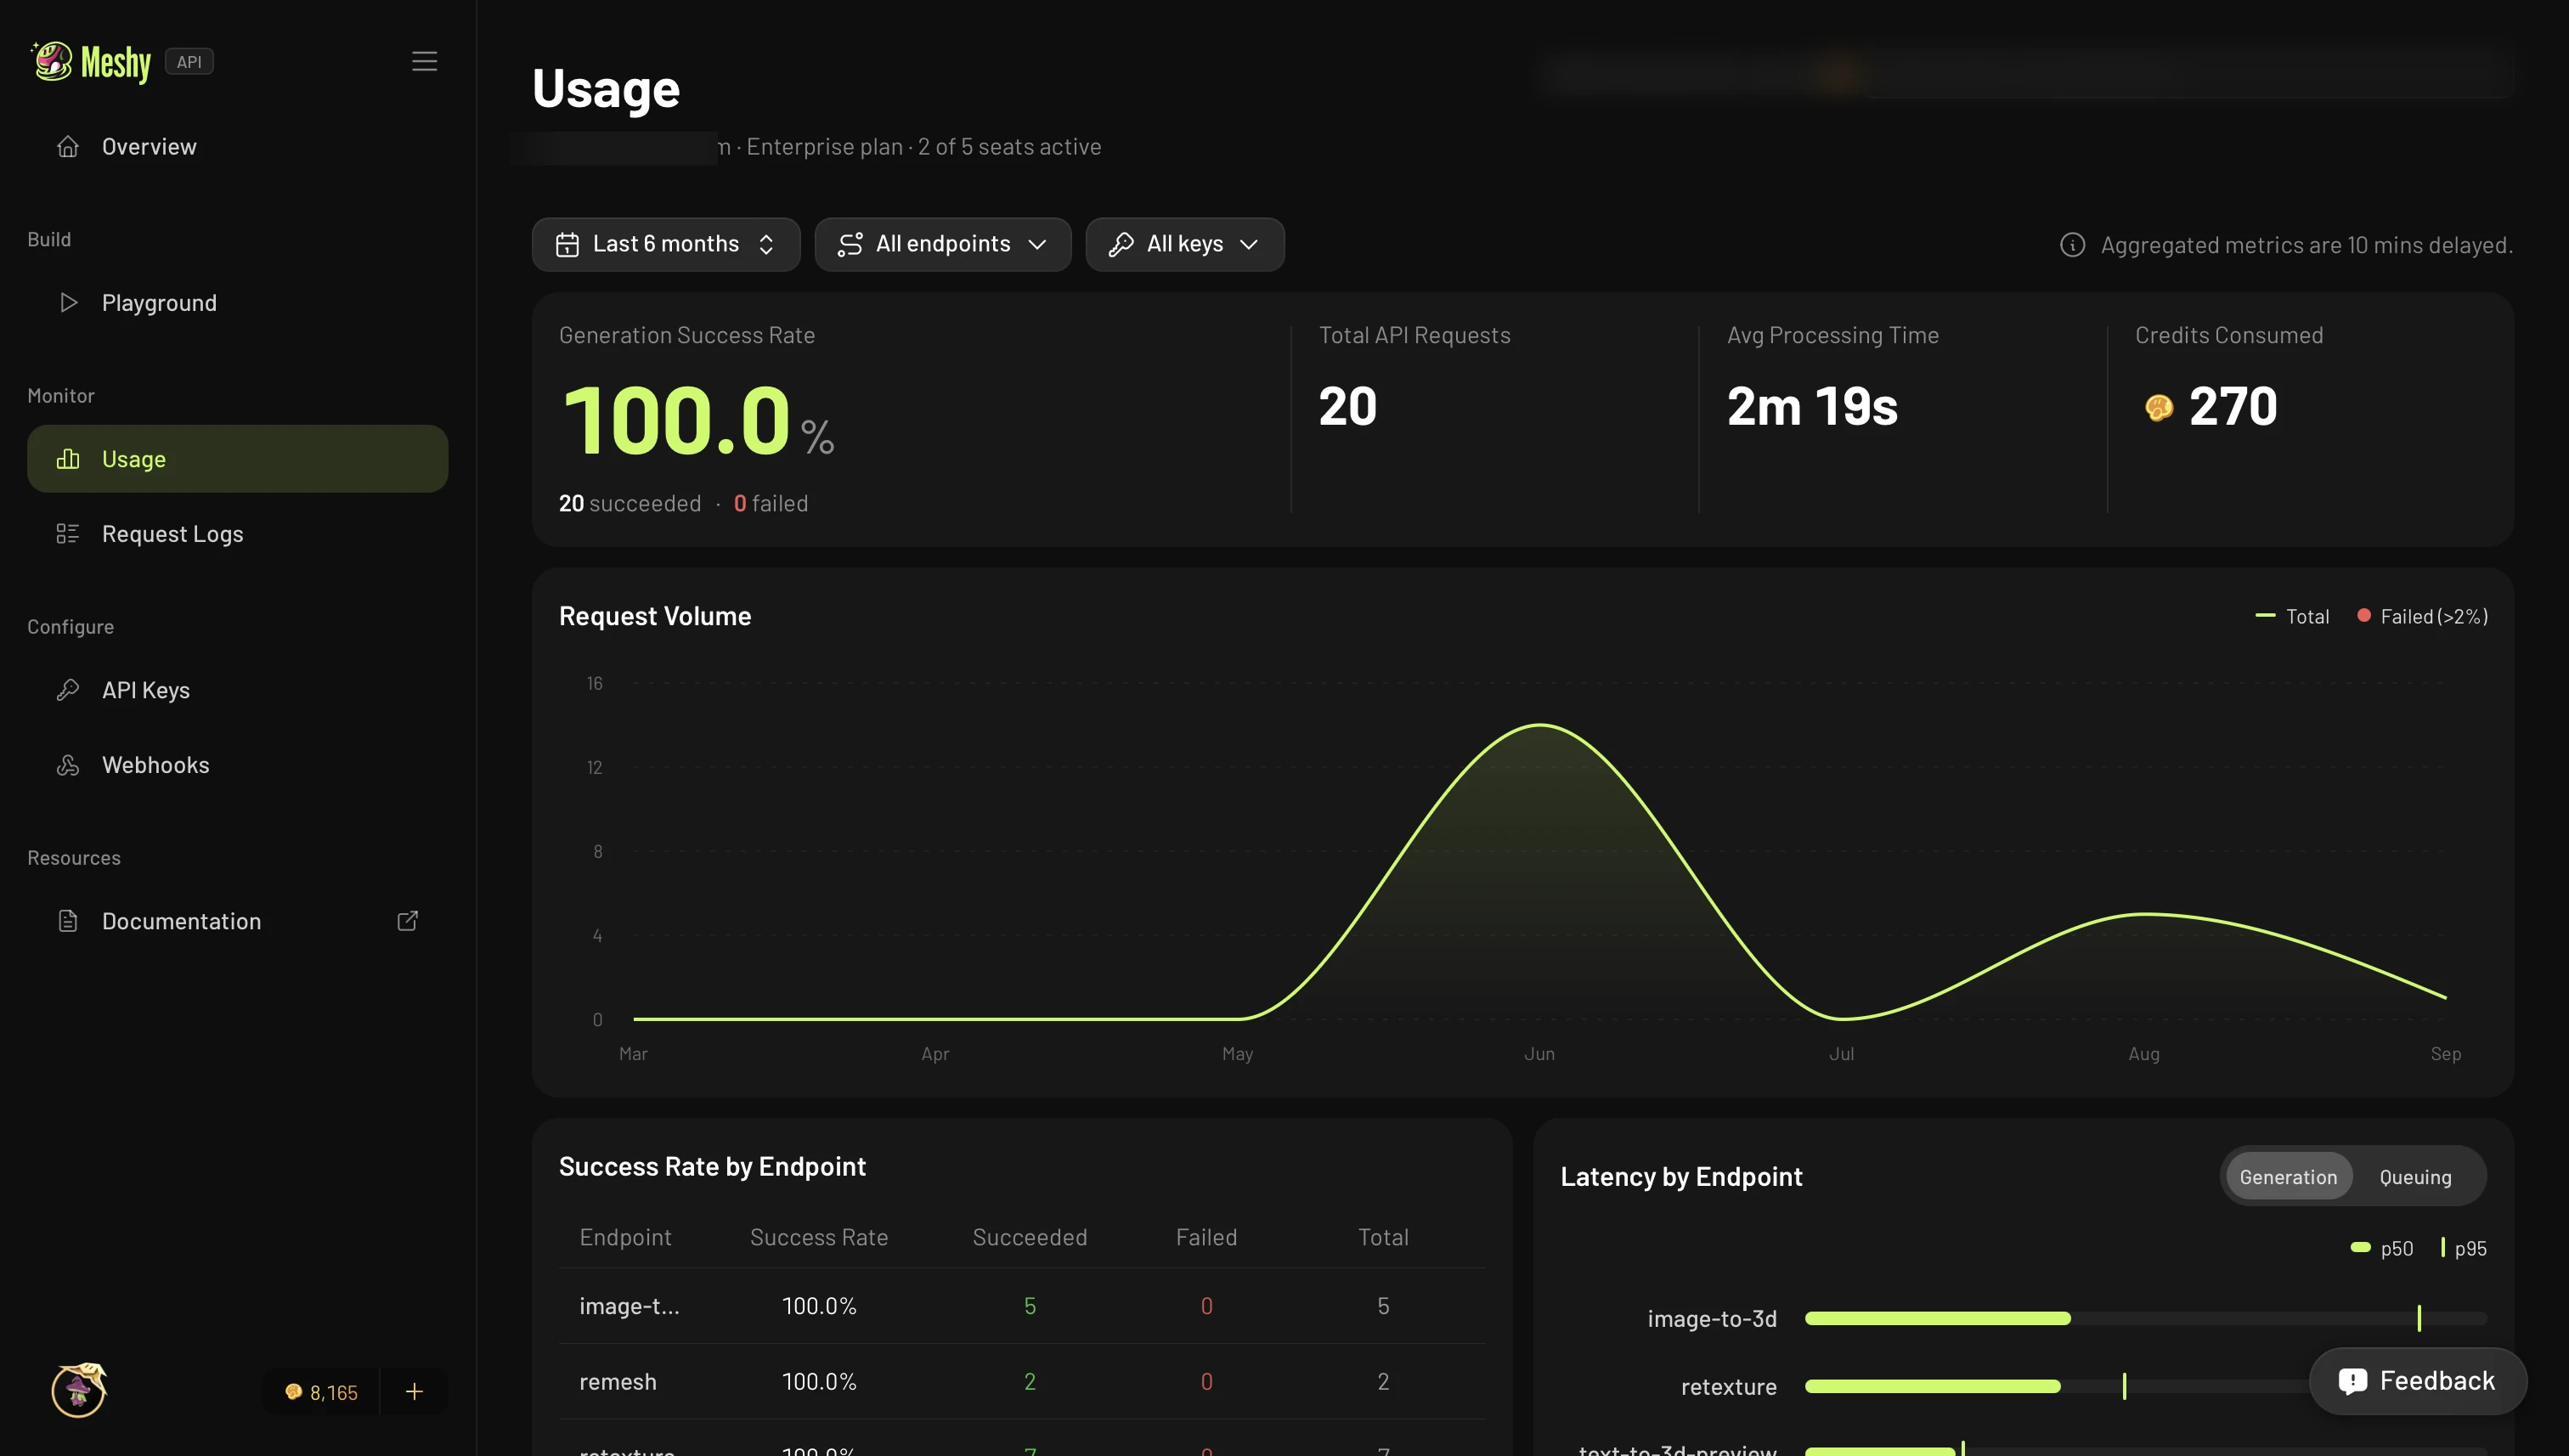Open the Feedback button
Image resolution: width=2569 pixels, height=1456 pixels.
(x=2417, y=1381)
